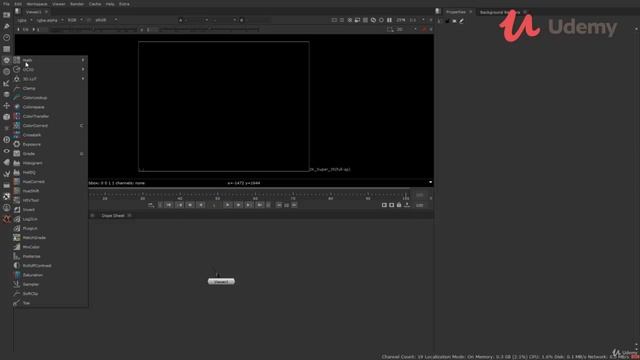Screen dimensions: 640x360
Task: Click the viewer gamma slider
Action: click(209, 29)
